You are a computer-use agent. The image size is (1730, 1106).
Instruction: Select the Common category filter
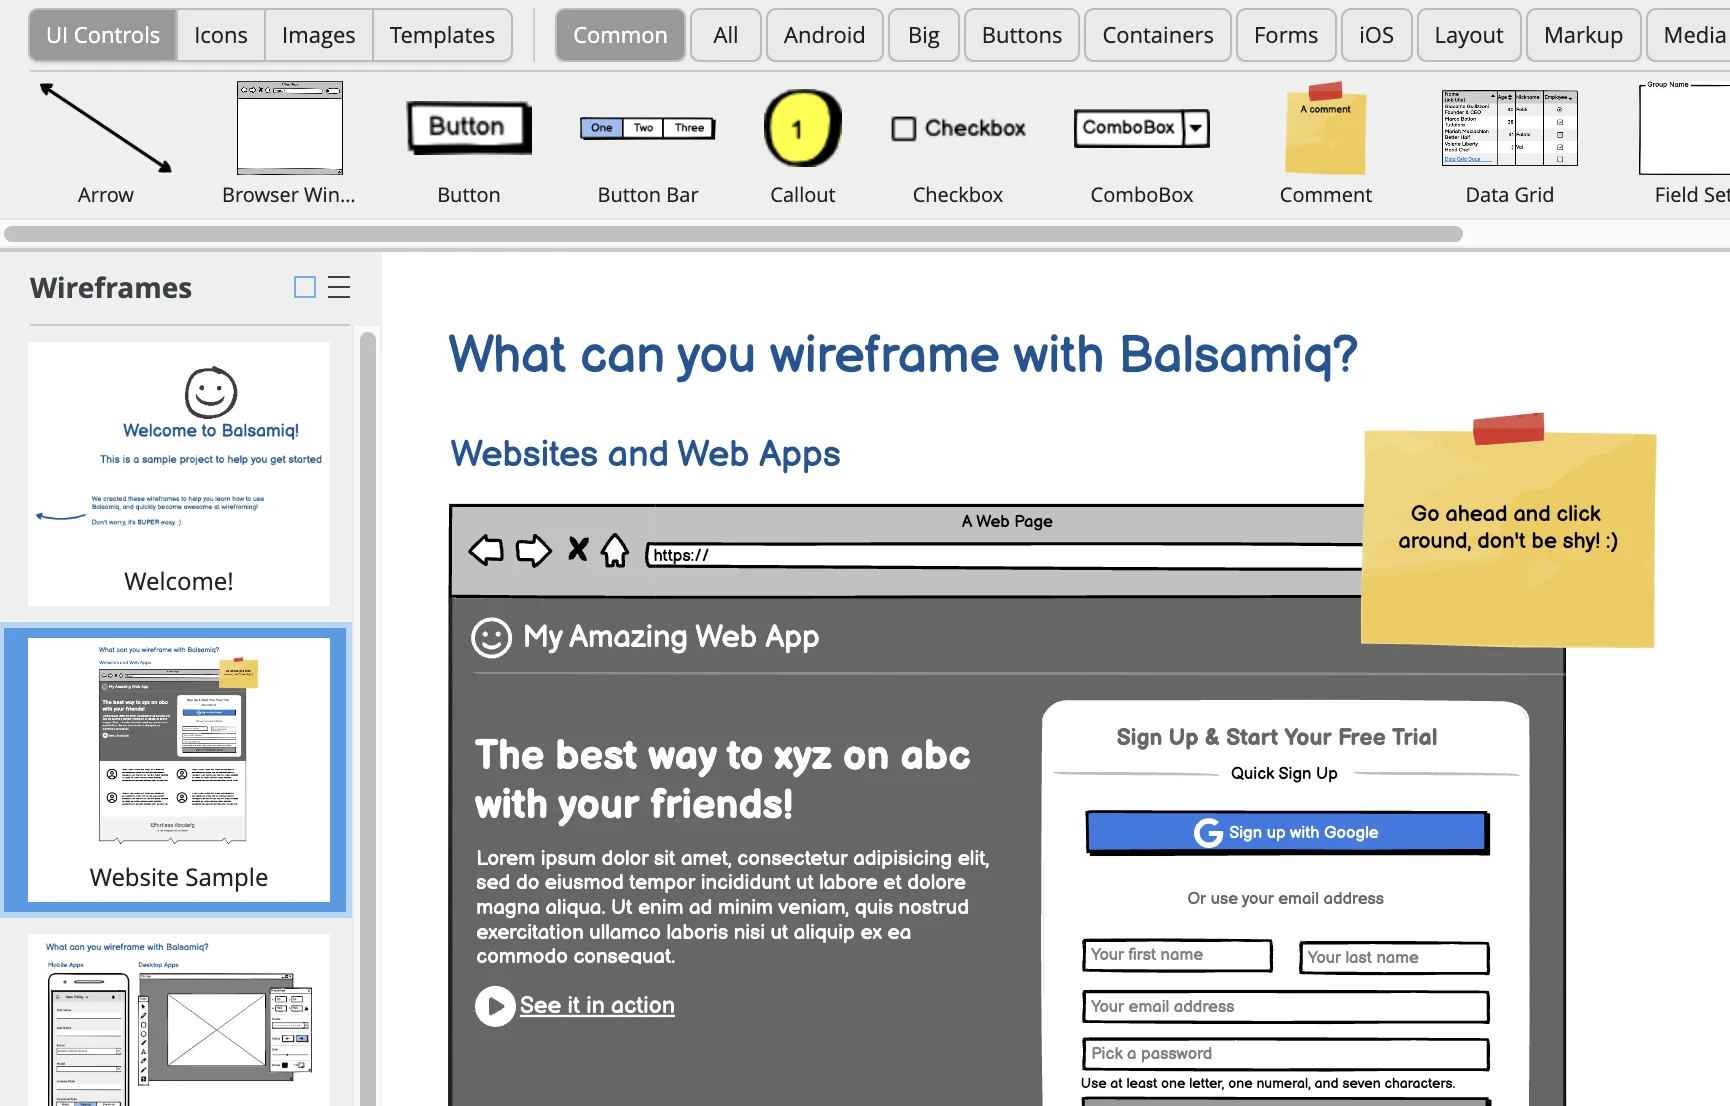[x=620, y=35]
